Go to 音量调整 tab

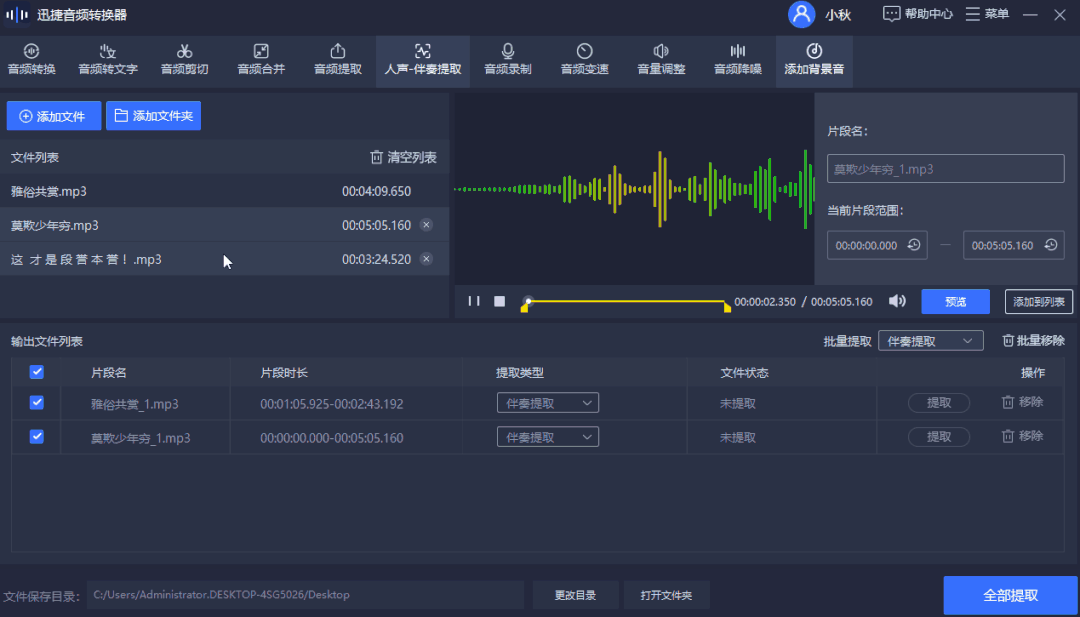point(661,61)
